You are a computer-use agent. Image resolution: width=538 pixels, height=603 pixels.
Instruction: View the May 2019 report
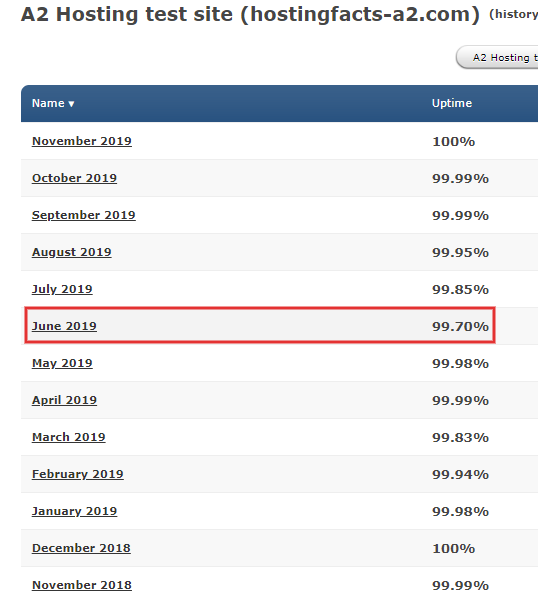[x=62, y=363]
